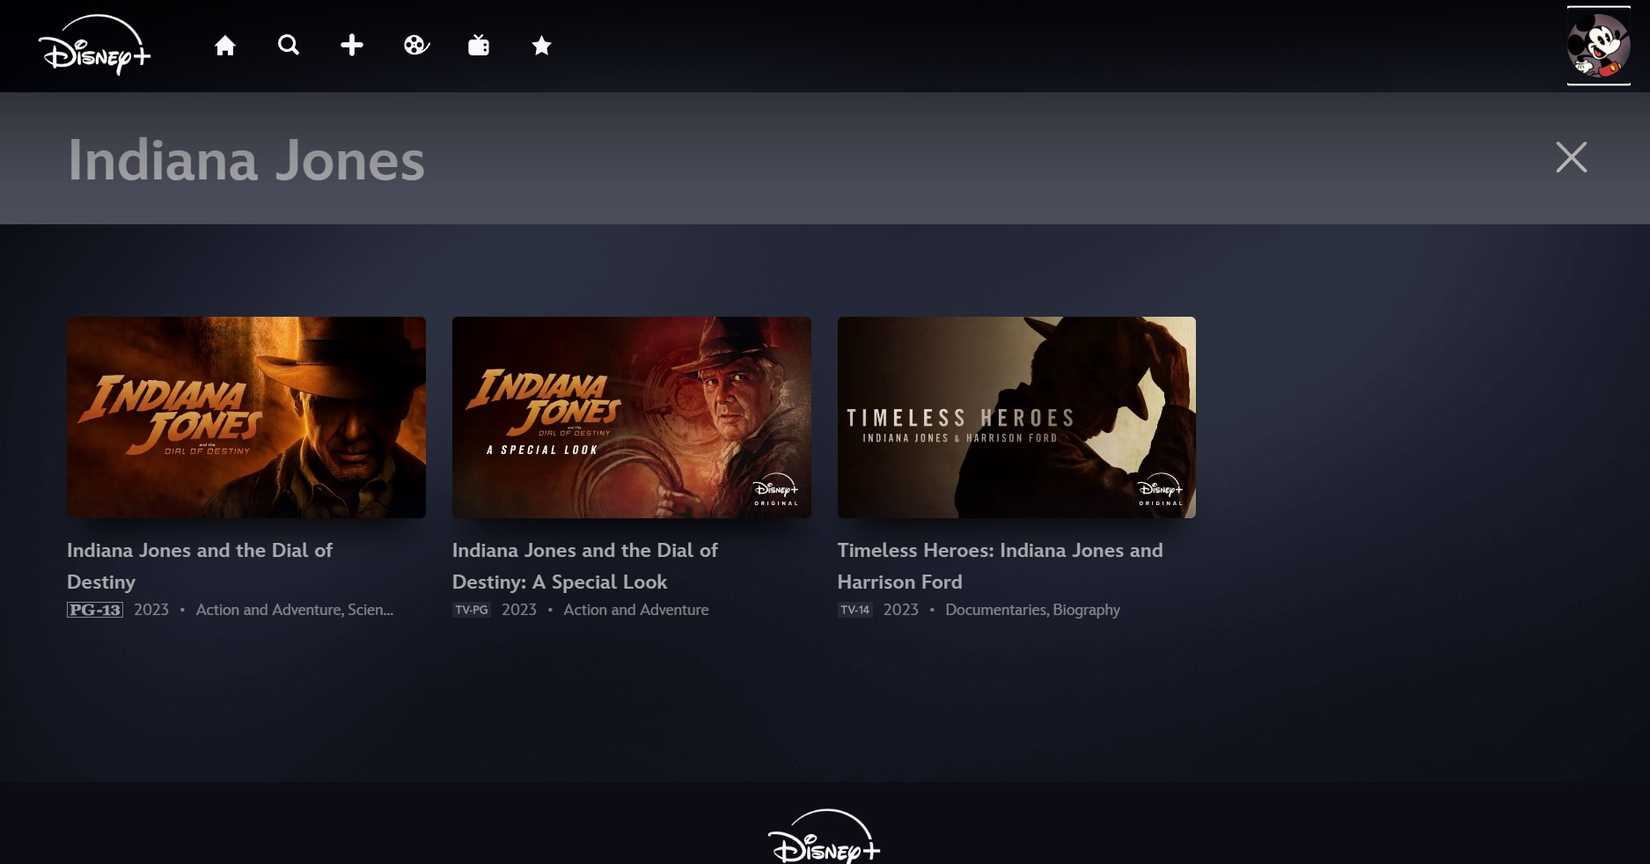Browse Series via the TV icon
This screenshot has width=1650, height=864.
479,46
